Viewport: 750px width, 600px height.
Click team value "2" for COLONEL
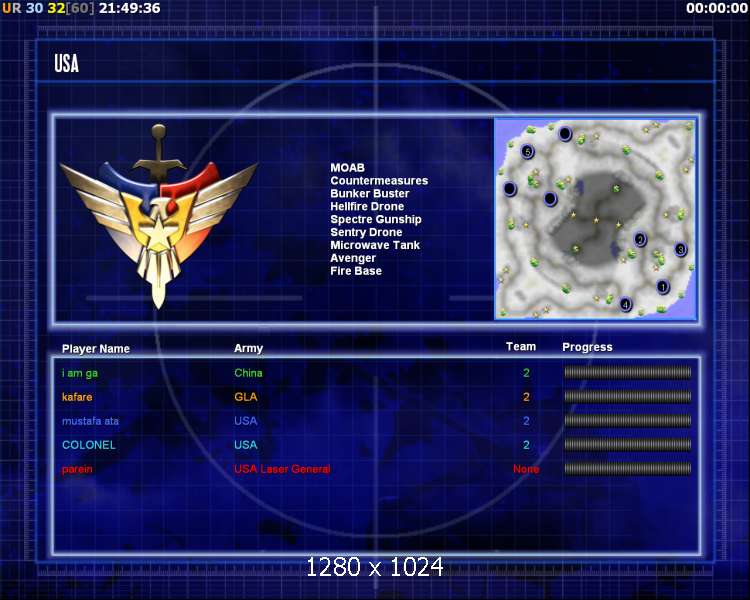coord(526,445)
